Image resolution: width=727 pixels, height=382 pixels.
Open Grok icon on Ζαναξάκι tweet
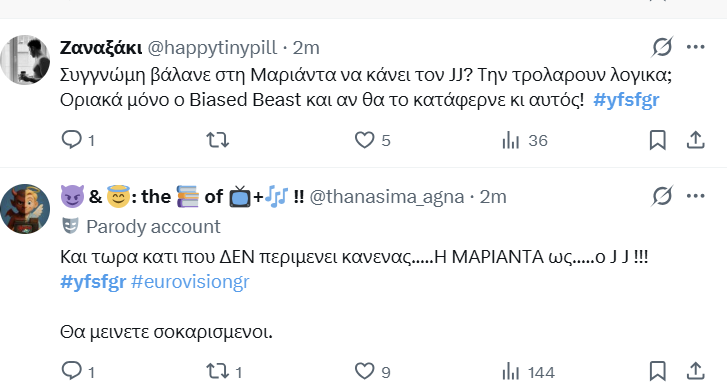coord(662,47)
